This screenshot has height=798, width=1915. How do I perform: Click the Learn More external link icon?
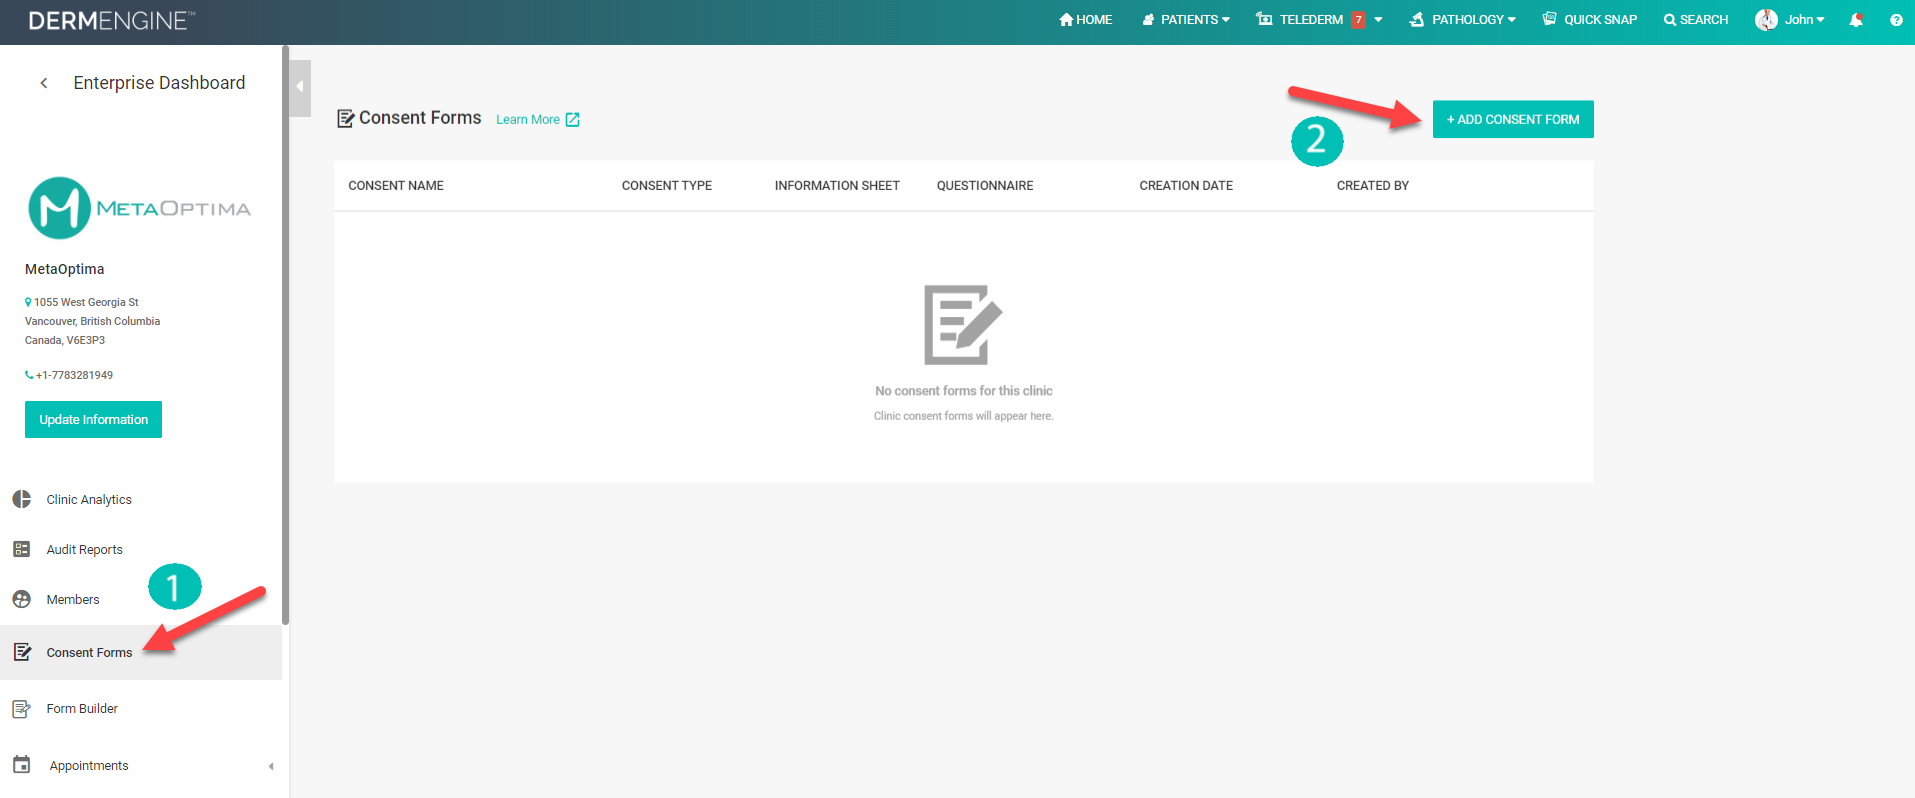[x=573, y=120]
